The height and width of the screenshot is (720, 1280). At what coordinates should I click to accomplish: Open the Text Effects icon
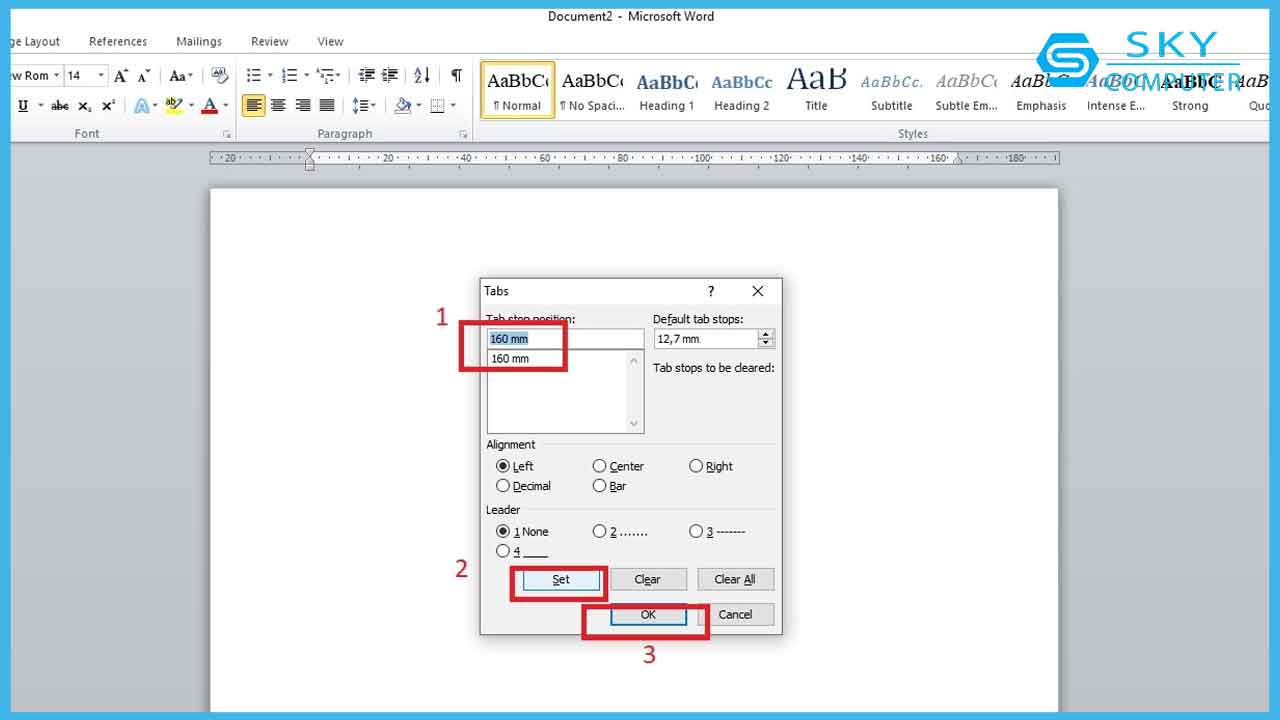click(x=141, y=105)
